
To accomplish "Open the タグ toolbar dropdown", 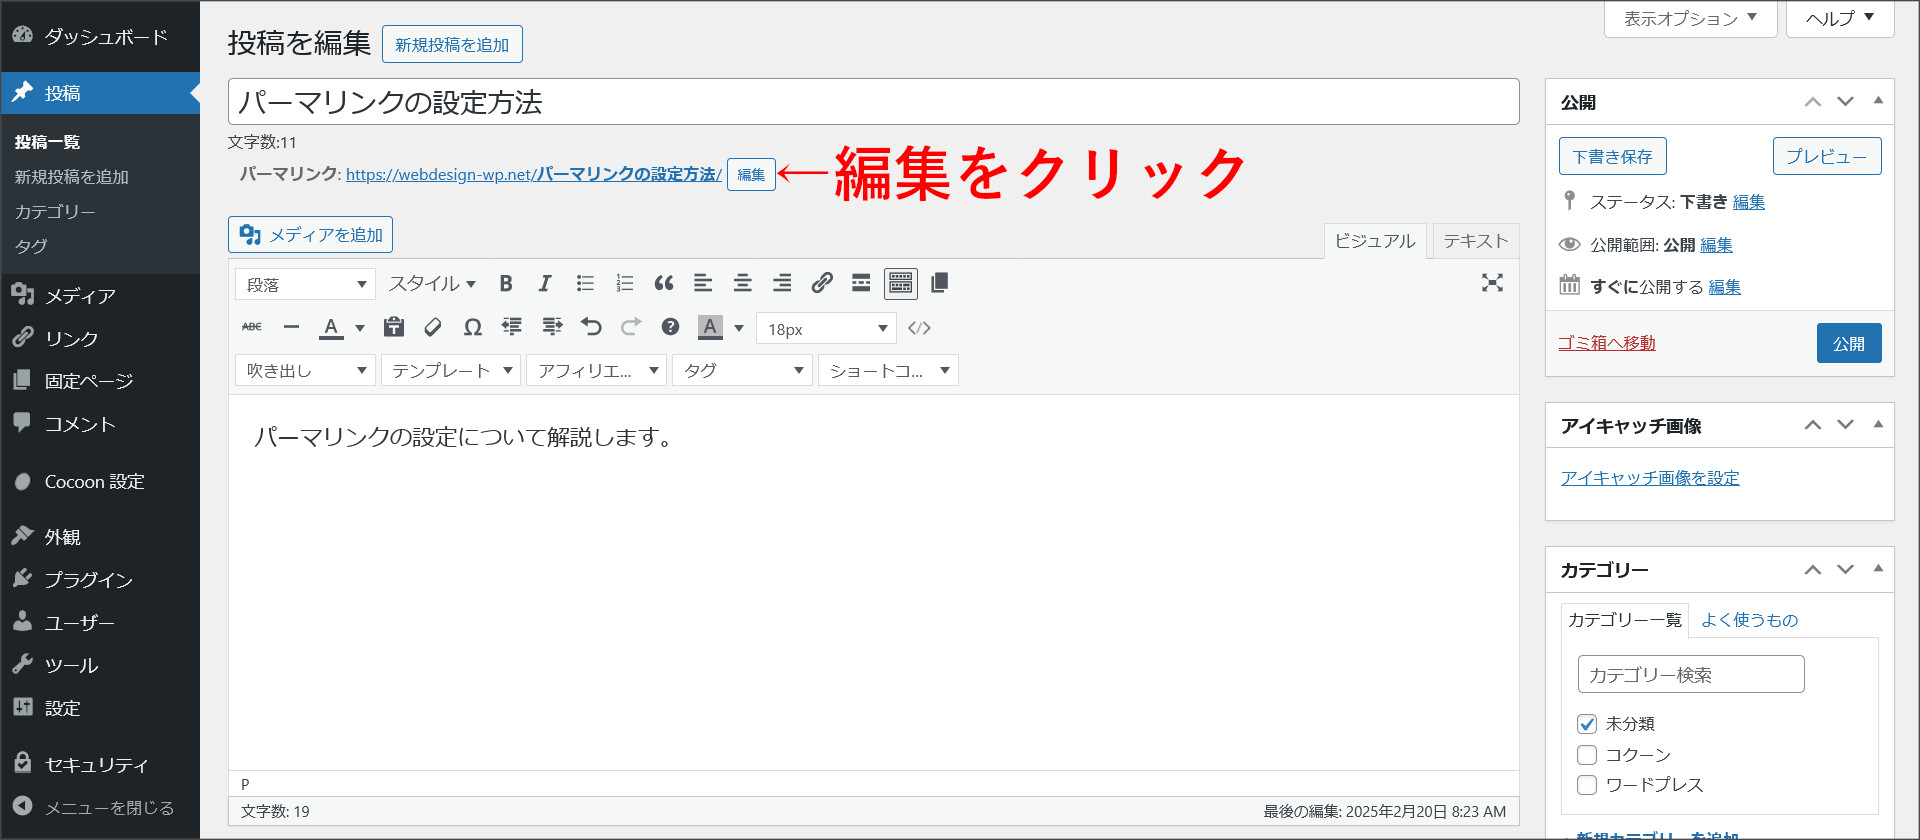I will pos(742,371).
